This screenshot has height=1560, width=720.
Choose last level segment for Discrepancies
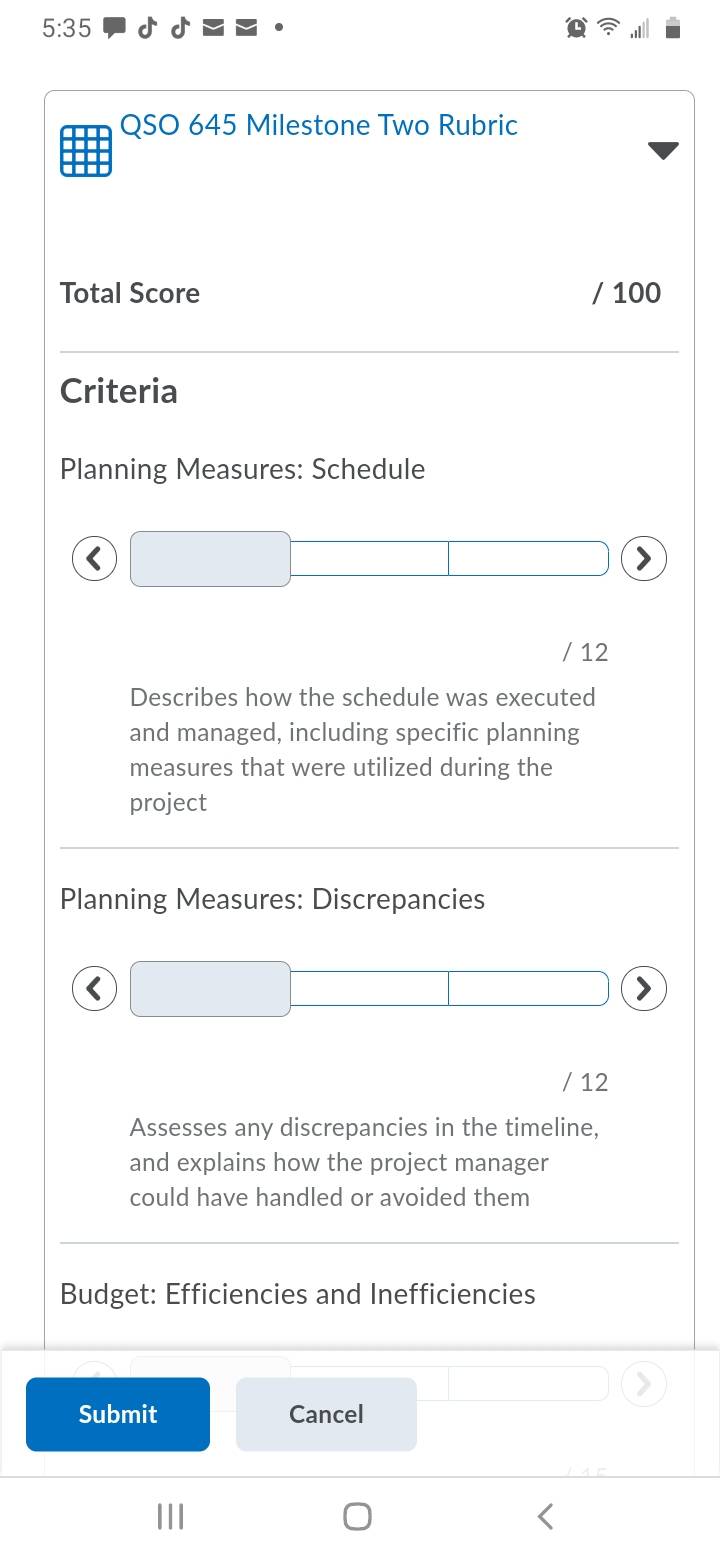(x=528, y=988)
